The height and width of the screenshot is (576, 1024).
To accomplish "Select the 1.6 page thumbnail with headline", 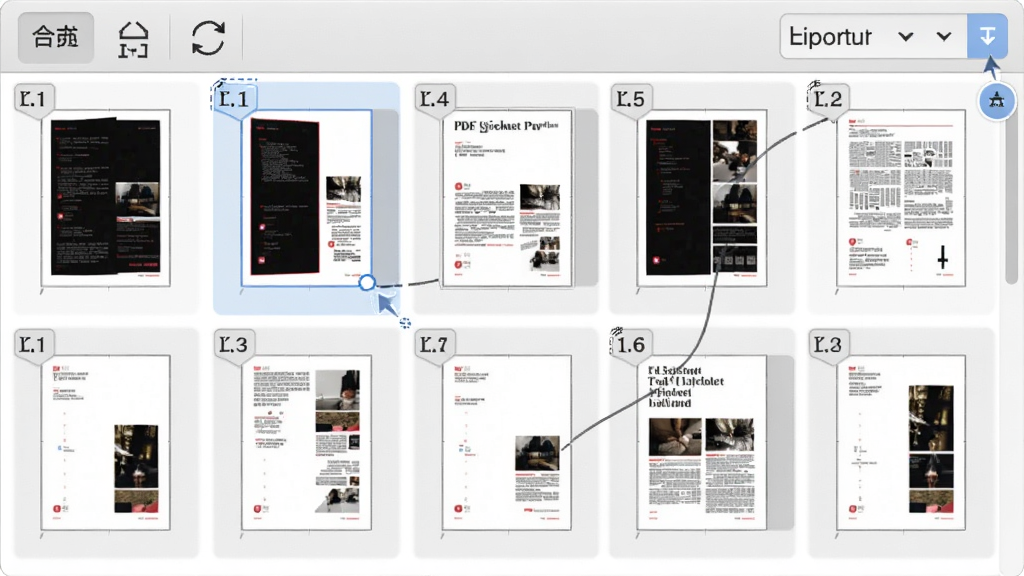I will coord(702,443).
